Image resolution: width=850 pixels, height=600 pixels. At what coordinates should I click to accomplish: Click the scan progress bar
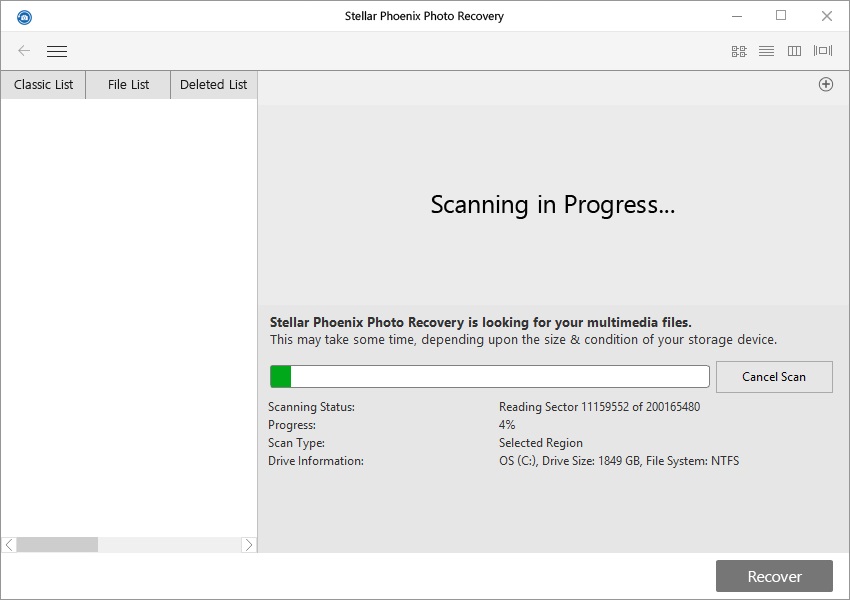coord(490,376)
